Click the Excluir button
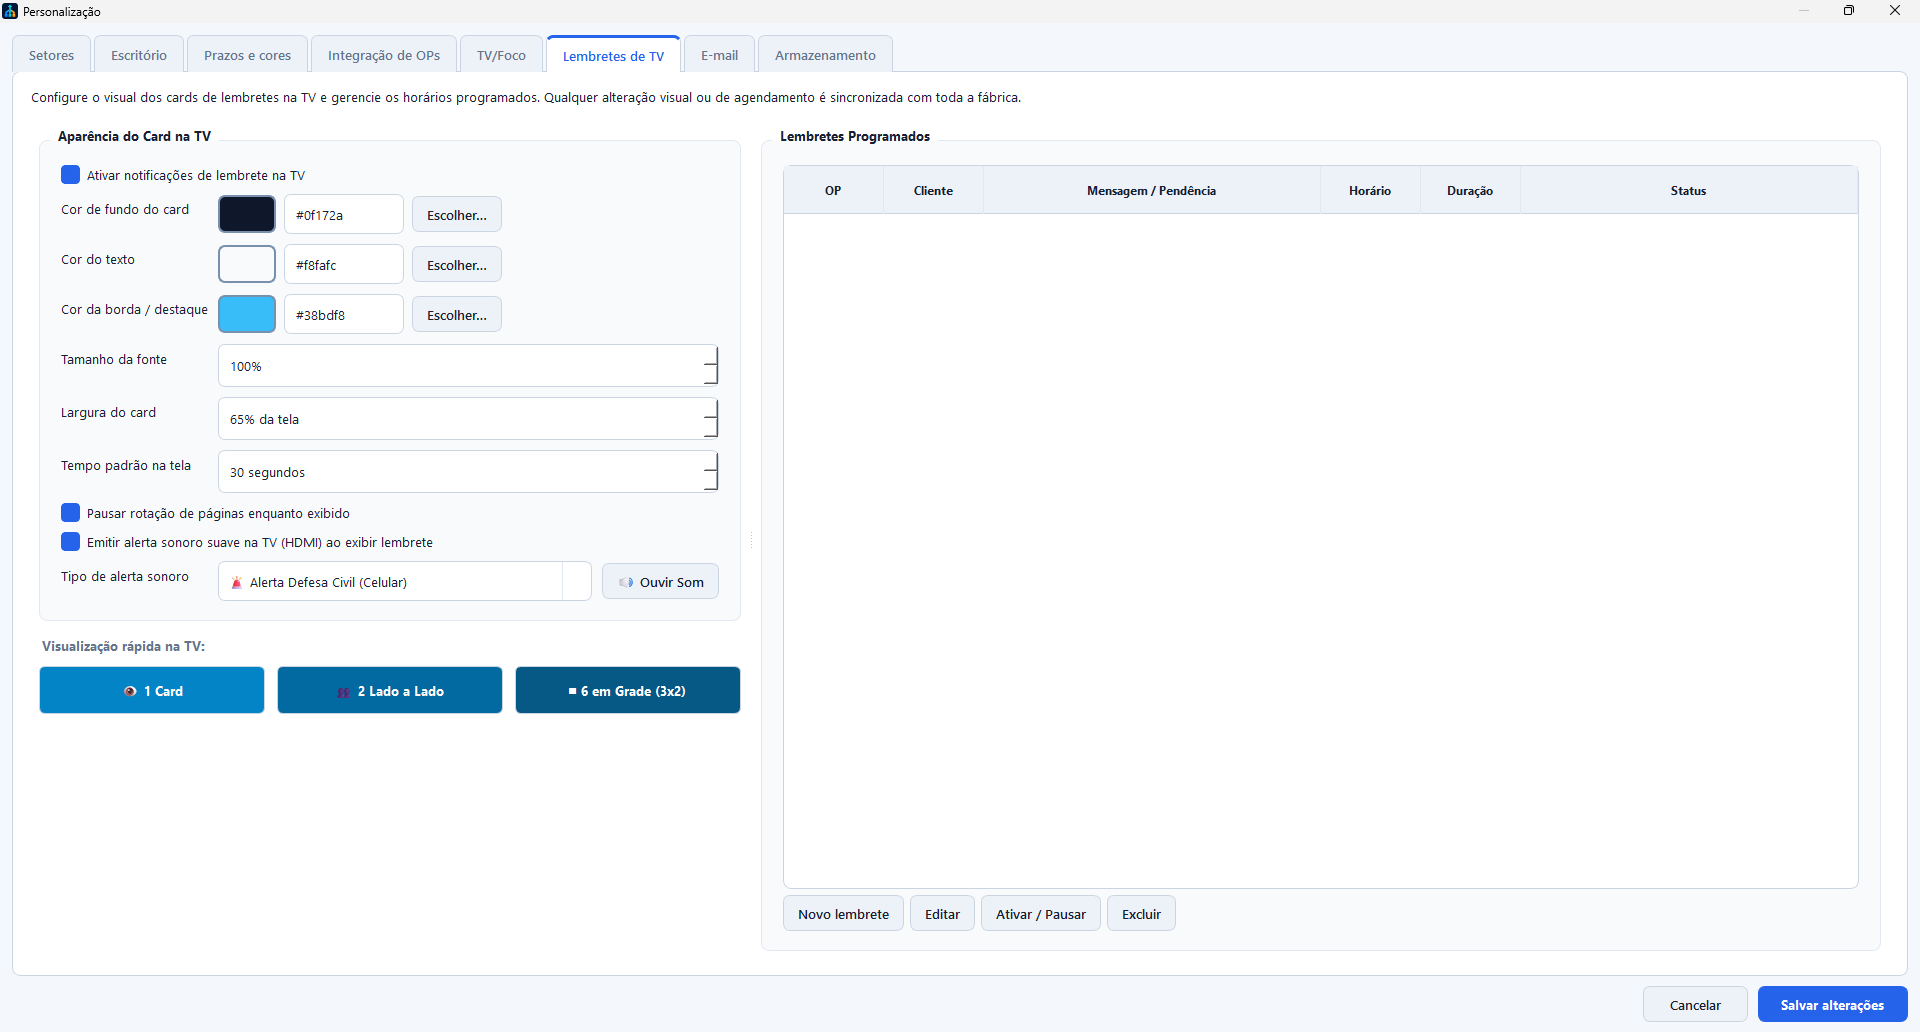The image size is (1920, 1032). coord(1141,914)
